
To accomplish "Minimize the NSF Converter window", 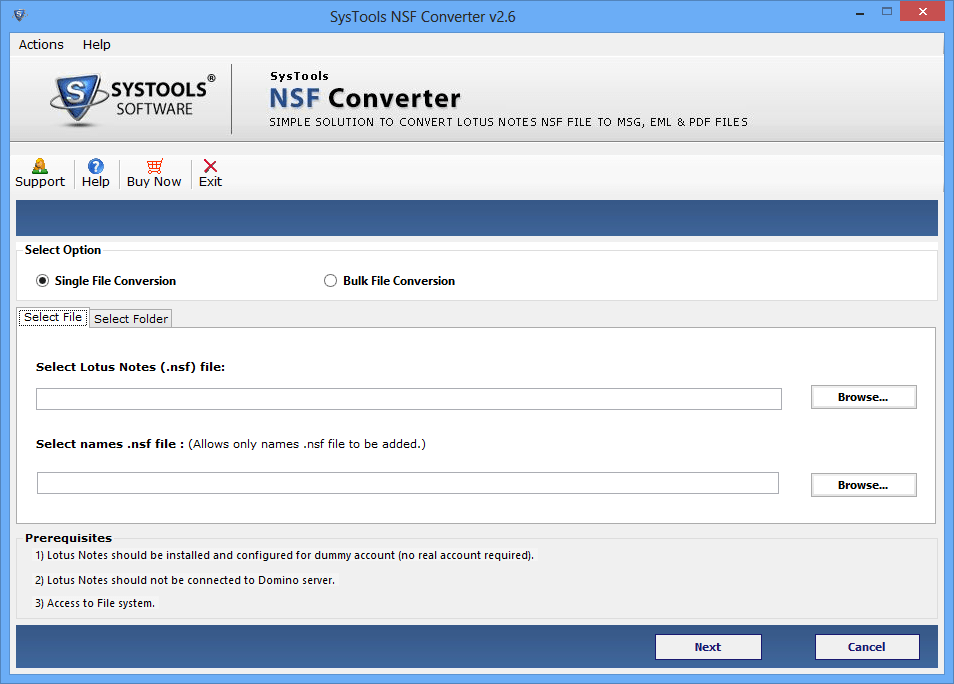I will [858, 11].
